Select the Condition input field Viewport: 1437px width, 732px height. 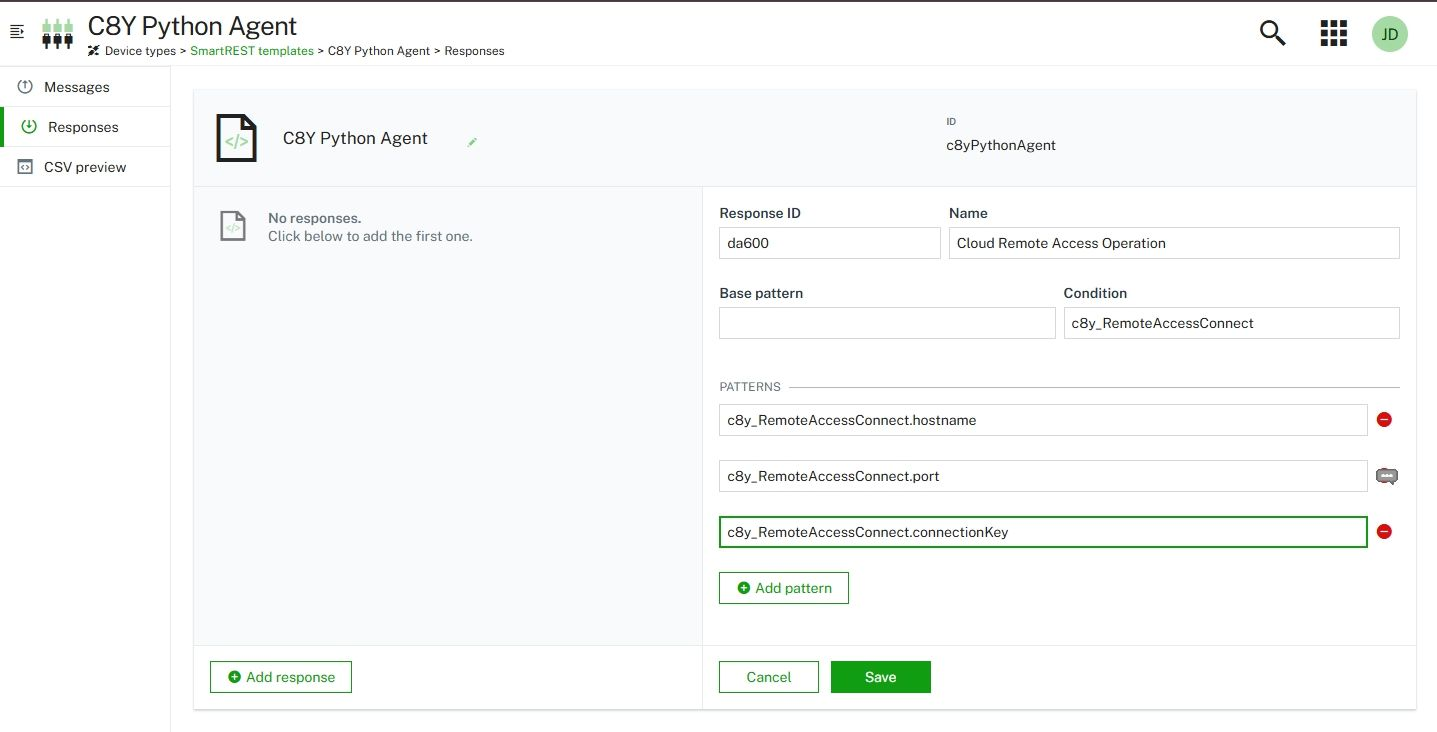pos(1230,323)
